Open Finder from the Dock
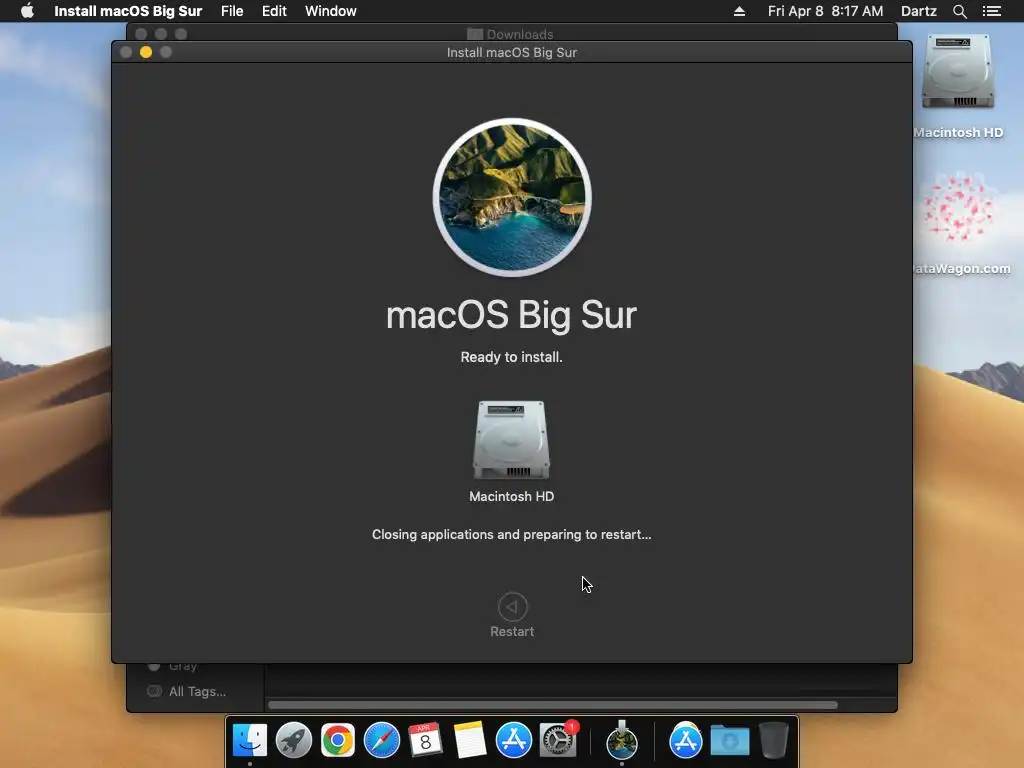The width and height of the screenshot is (1024, 768). coord(249,740)
